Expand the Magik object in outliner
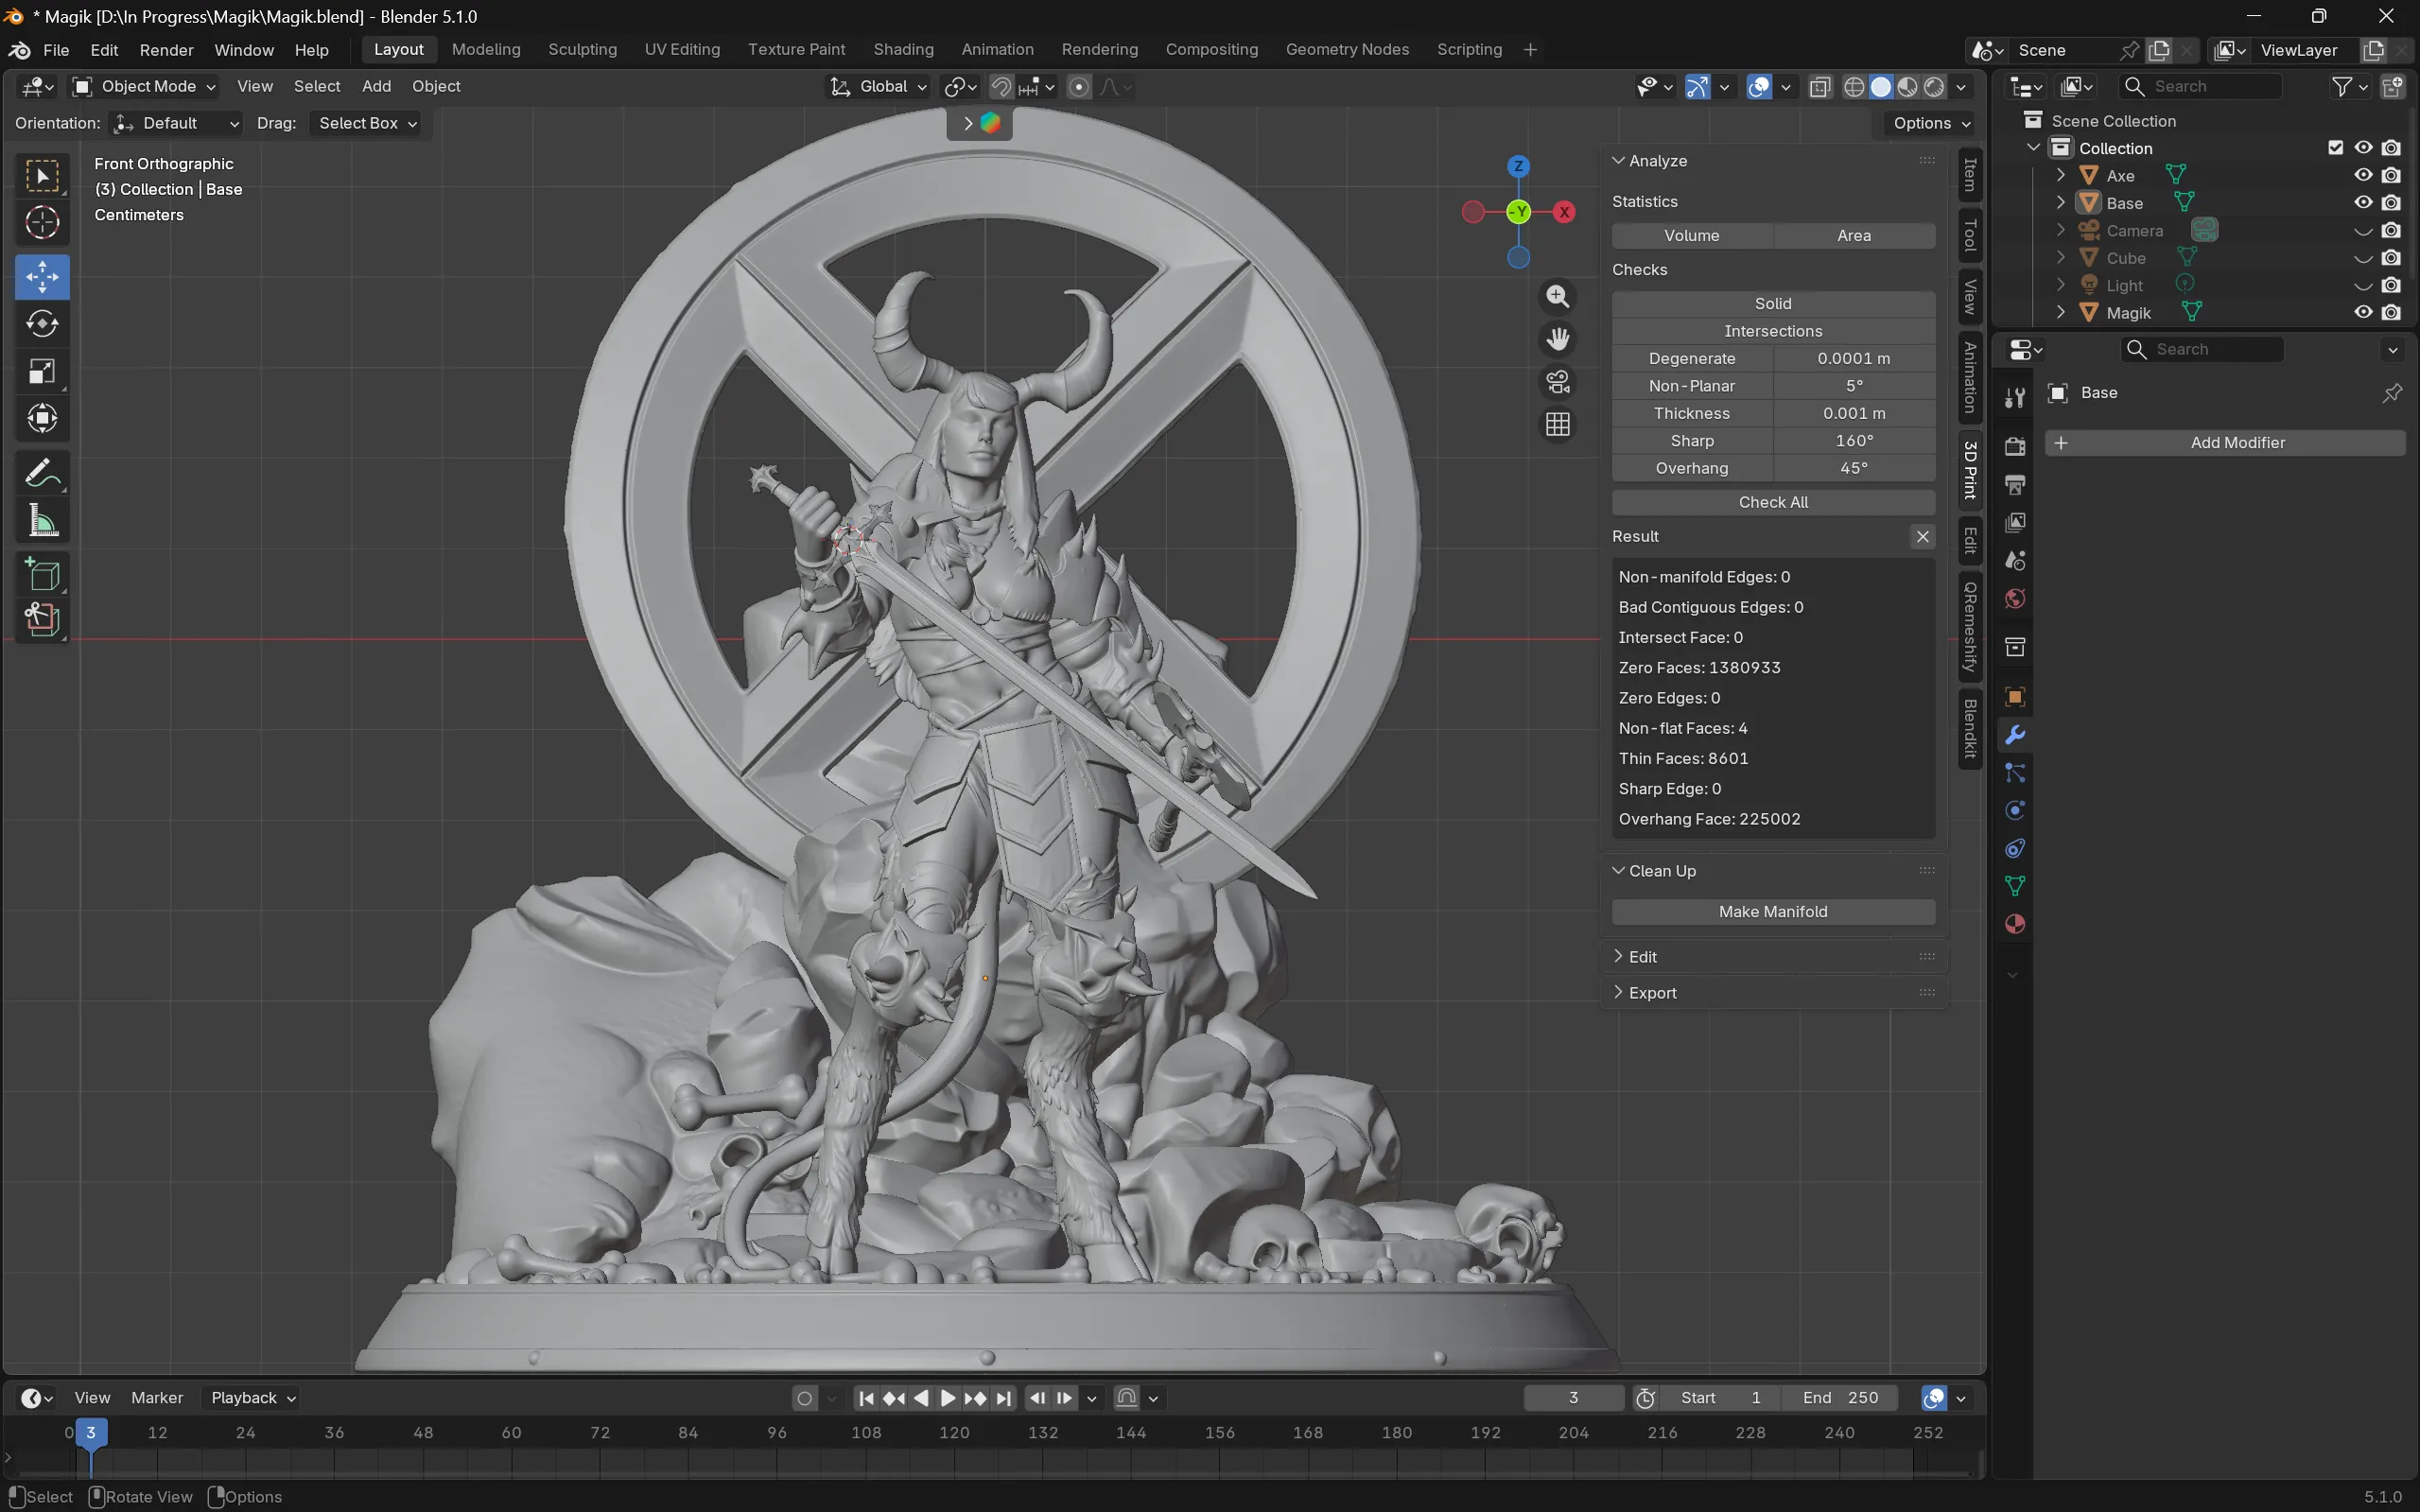 click(x=2060, y=313)
